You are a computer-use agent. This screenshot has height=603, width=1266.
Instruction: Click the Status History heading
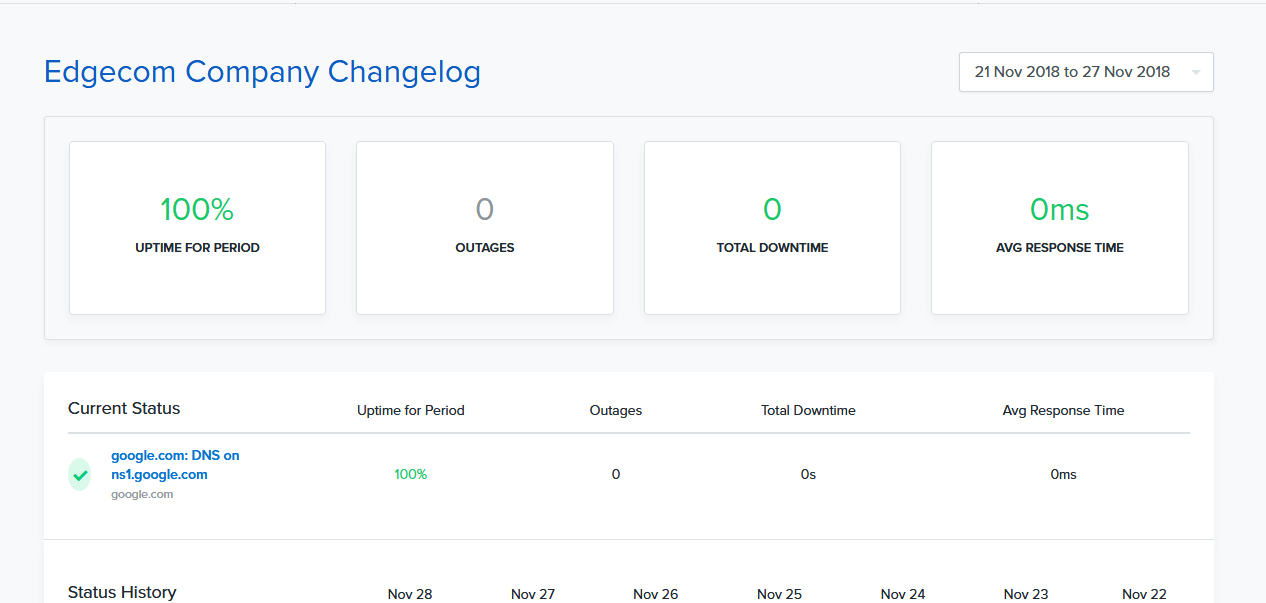click(x=122, y=592)
